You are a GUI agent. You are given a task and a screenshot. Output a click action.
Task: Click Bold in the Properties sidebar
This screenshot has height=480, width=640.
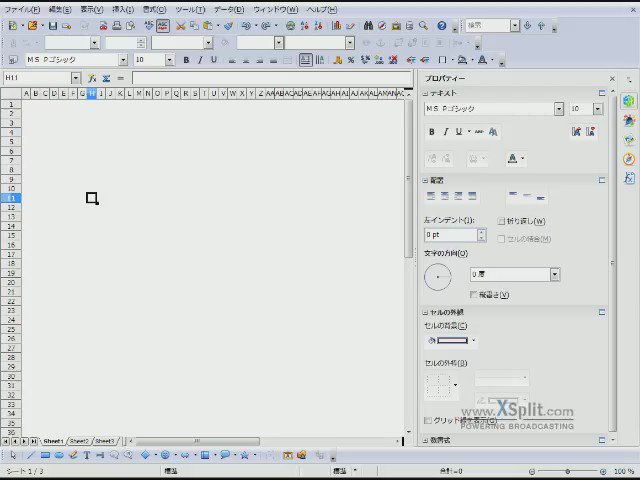pos(432,132)
